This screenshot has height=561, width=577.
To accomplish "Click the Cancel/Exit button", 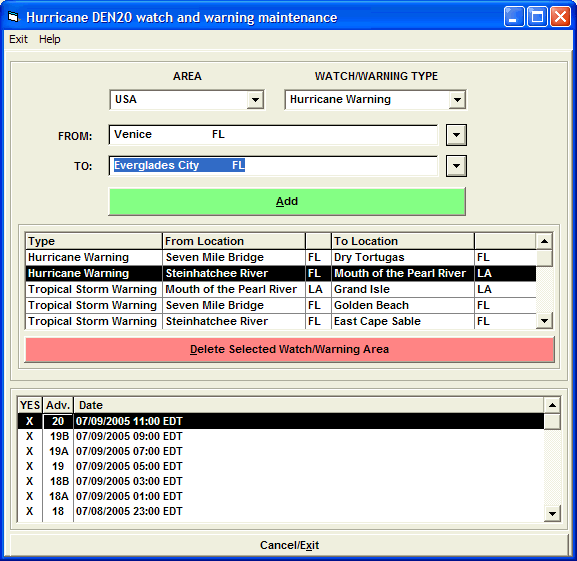I will [289, 545].
